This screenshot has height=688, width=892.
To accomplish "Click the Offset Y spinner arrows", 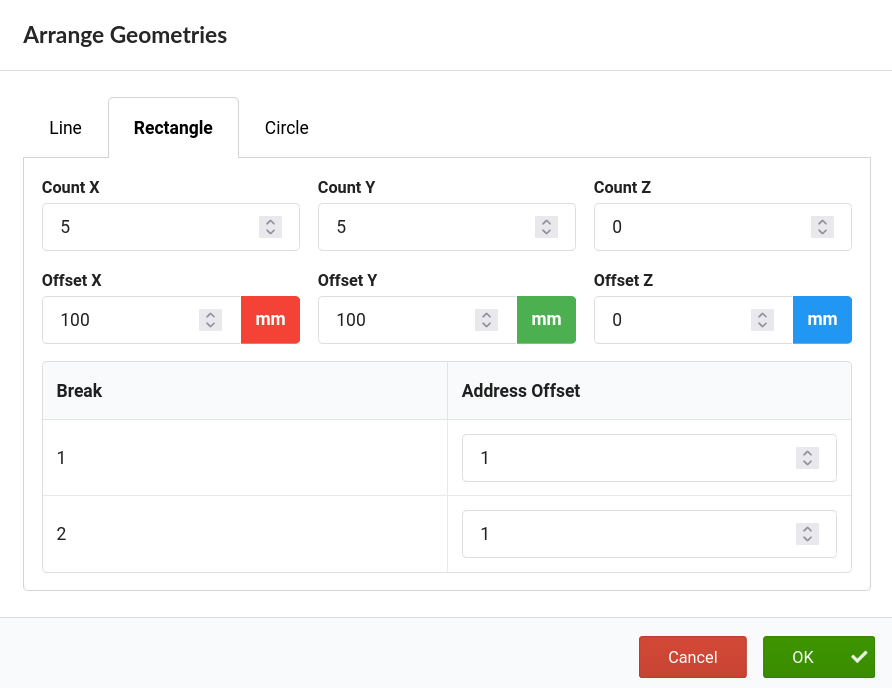I will pyautogui.click(x=486, y=320).
